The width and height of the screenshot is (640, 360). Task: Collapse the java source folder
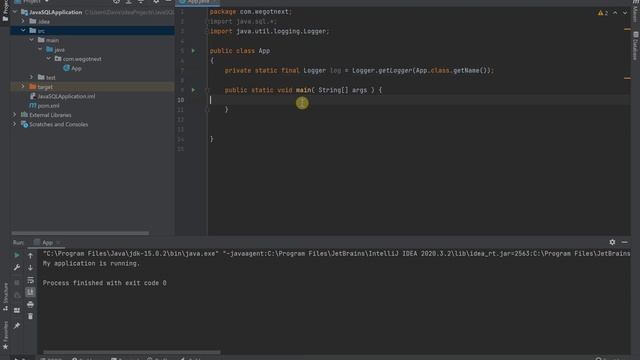(40, 49)
